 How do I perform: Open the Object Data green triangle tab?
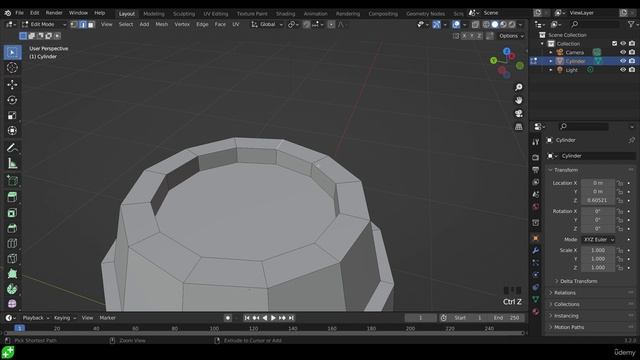(536, 299)
